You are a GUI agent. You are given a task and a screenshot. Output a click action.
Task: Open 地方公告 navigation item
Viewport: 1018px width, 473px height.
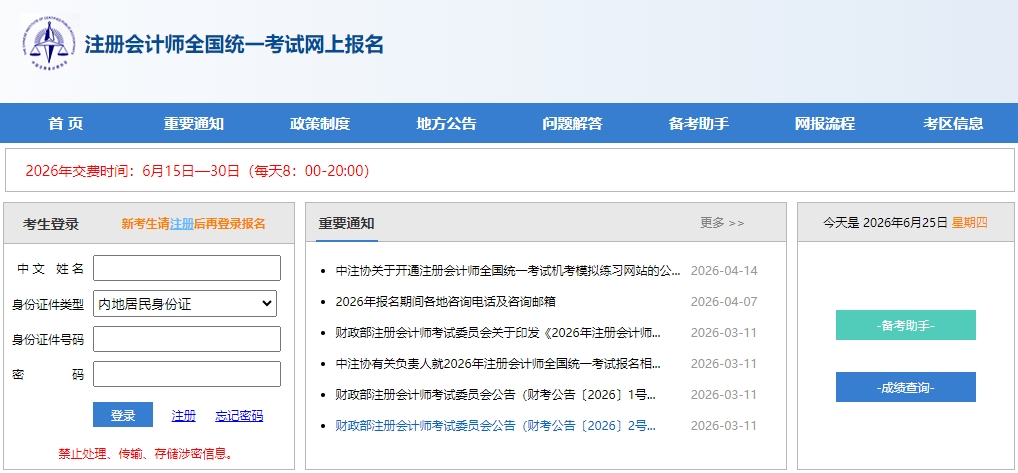(446, 123)
